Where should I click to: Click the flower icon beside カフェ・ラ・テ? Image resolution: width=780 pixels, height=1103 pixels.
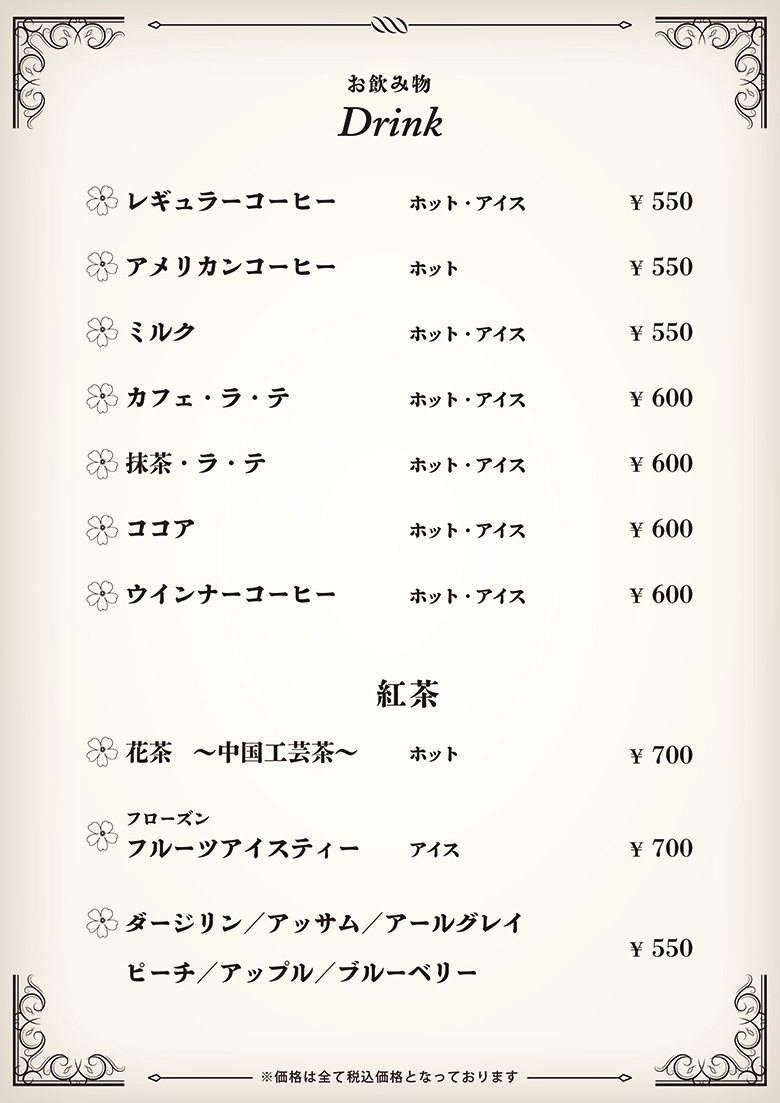(x=102, y=398)
